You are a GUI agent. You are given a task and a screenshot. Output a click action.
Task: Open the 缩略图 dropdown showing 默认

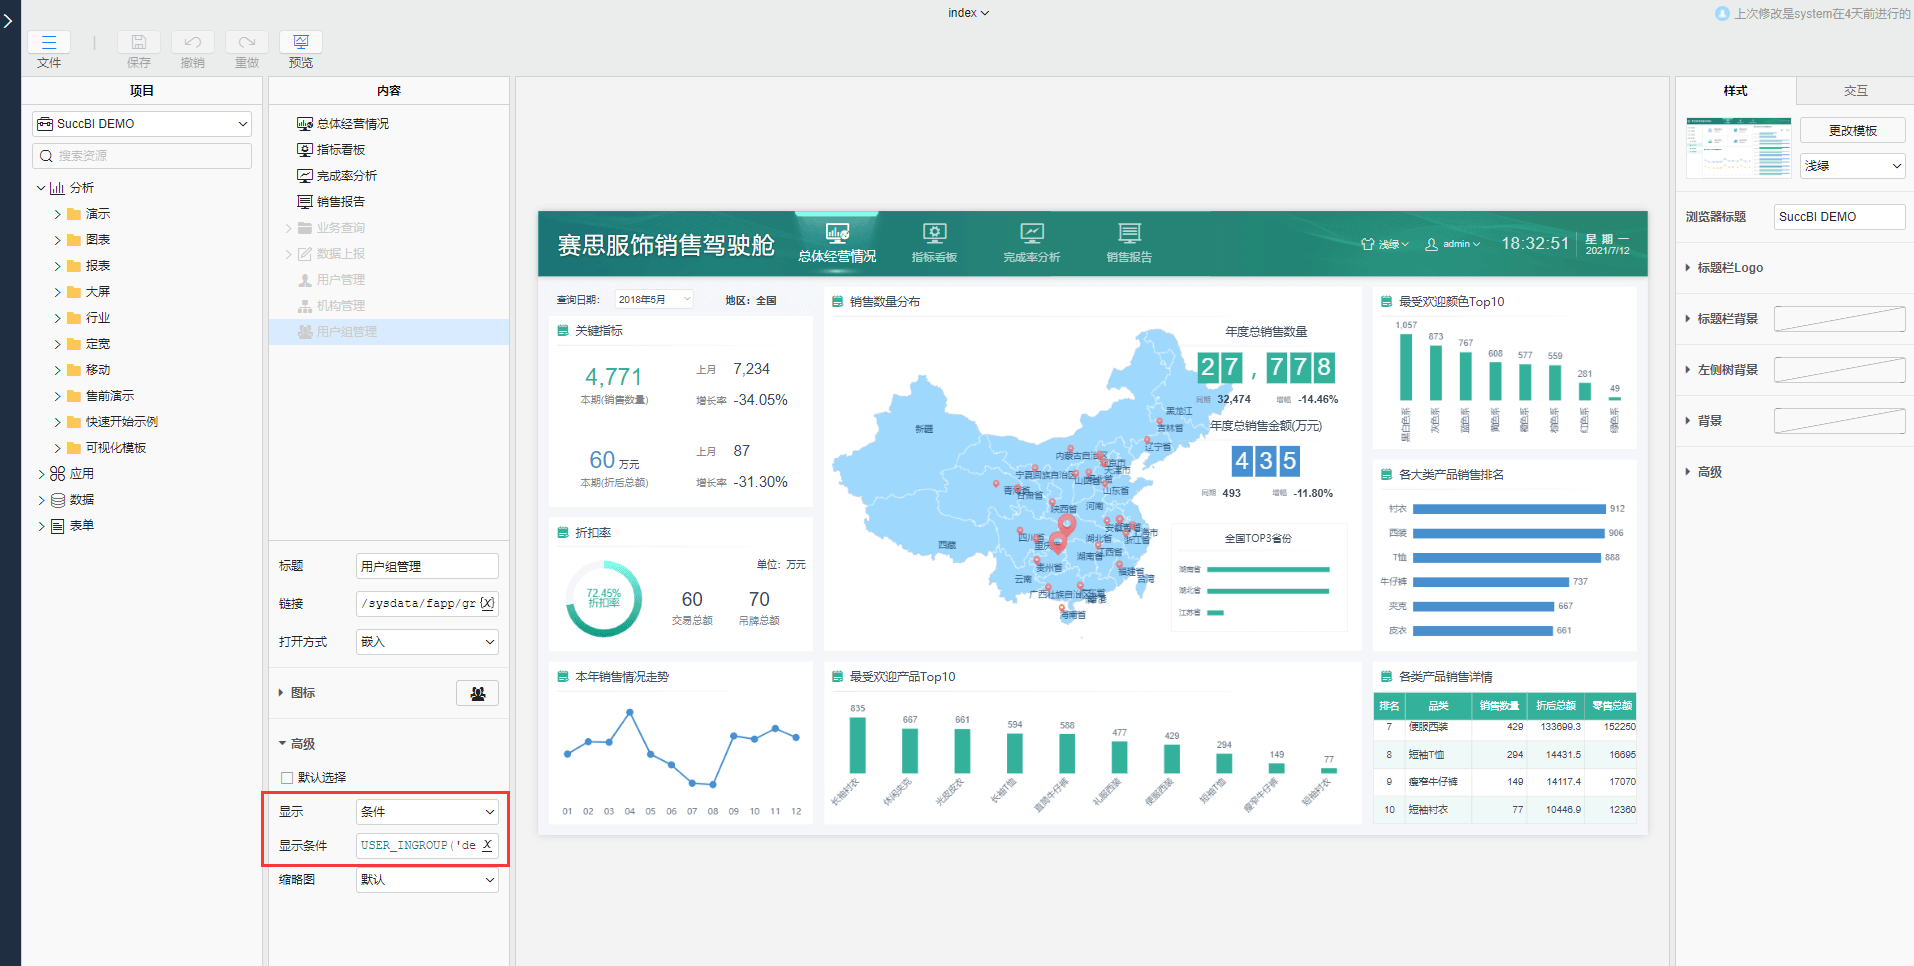(x=426, y=879)
